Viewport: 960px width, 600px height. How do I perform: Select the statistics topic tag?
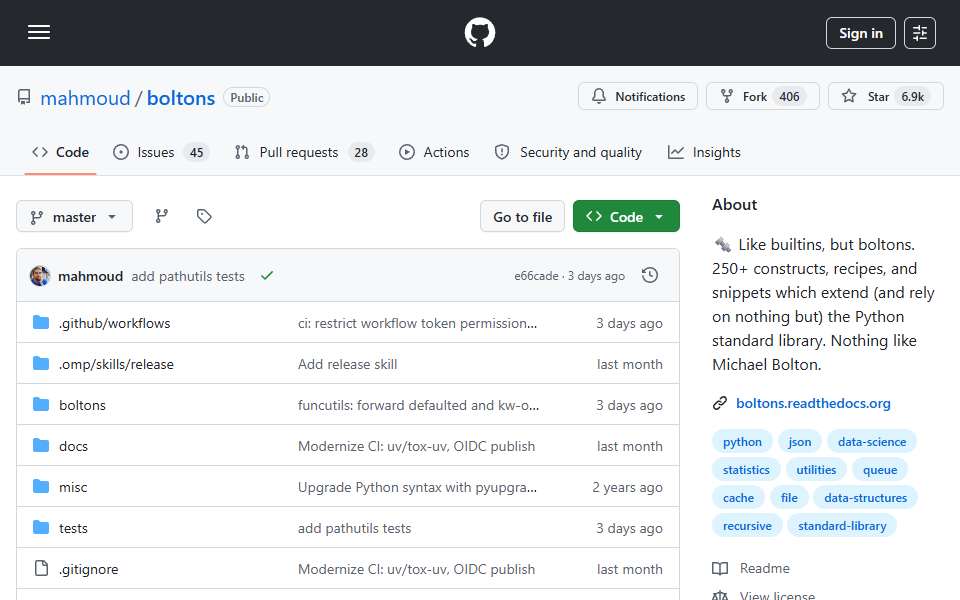746,470
